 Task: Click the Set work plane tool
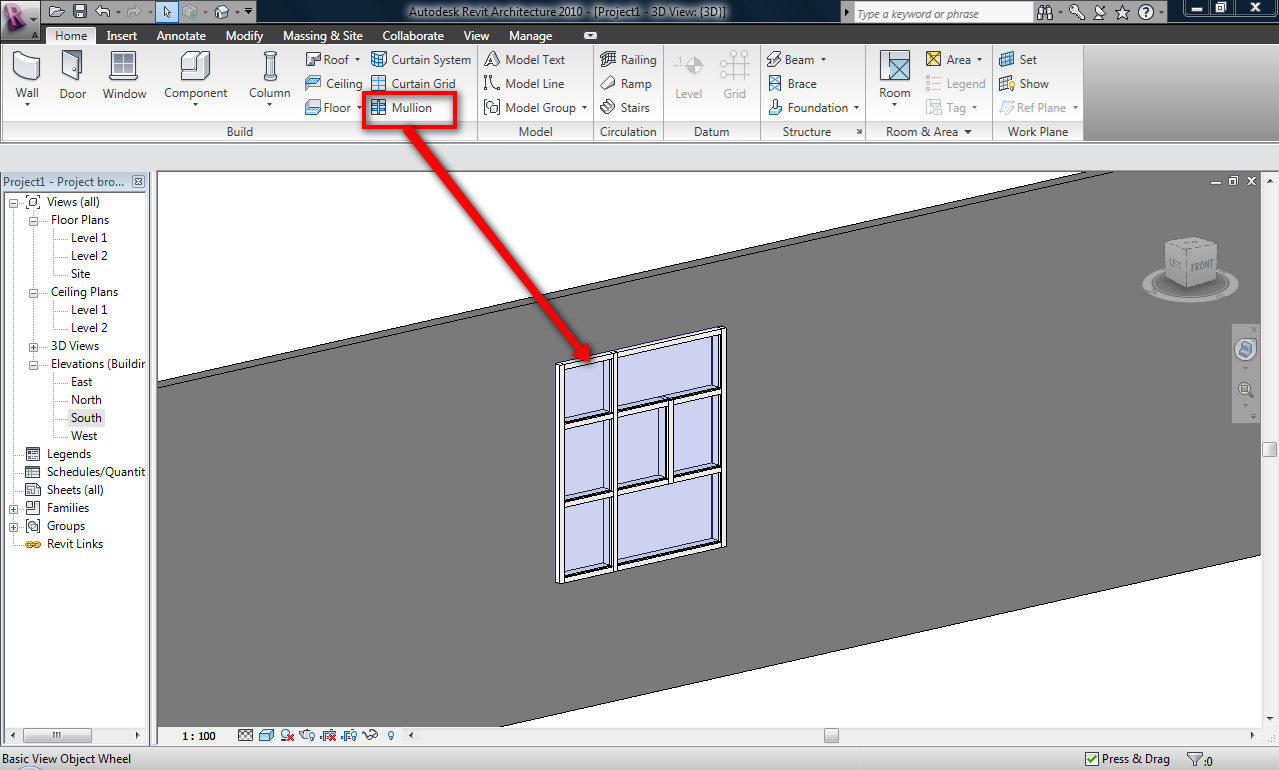pos(1018,60)
